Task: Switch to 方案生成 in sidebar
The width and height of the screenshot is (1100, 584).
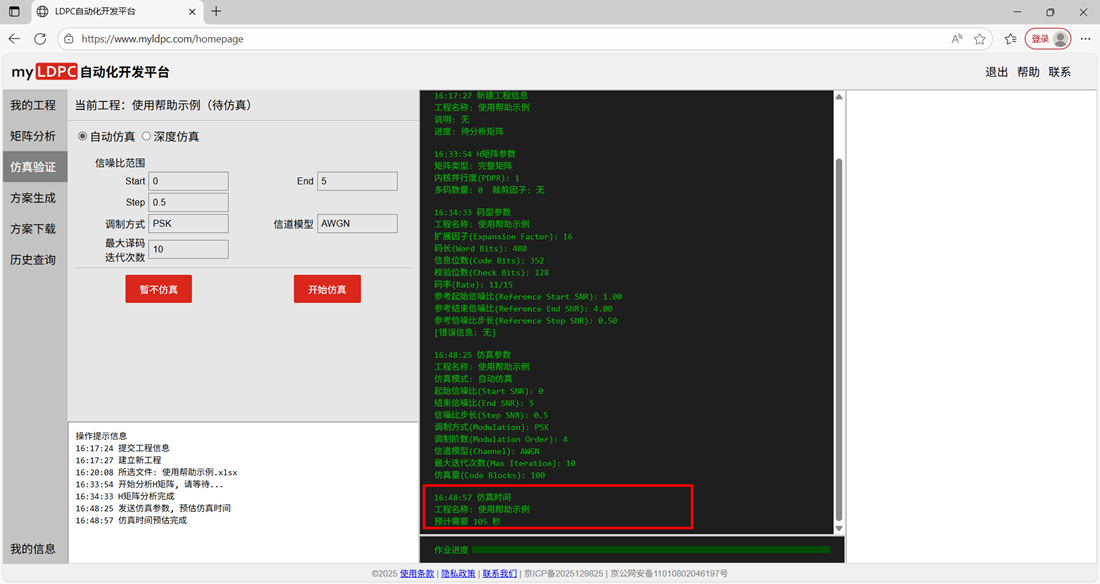Action: pyautogui.click(x=33, y=198)
